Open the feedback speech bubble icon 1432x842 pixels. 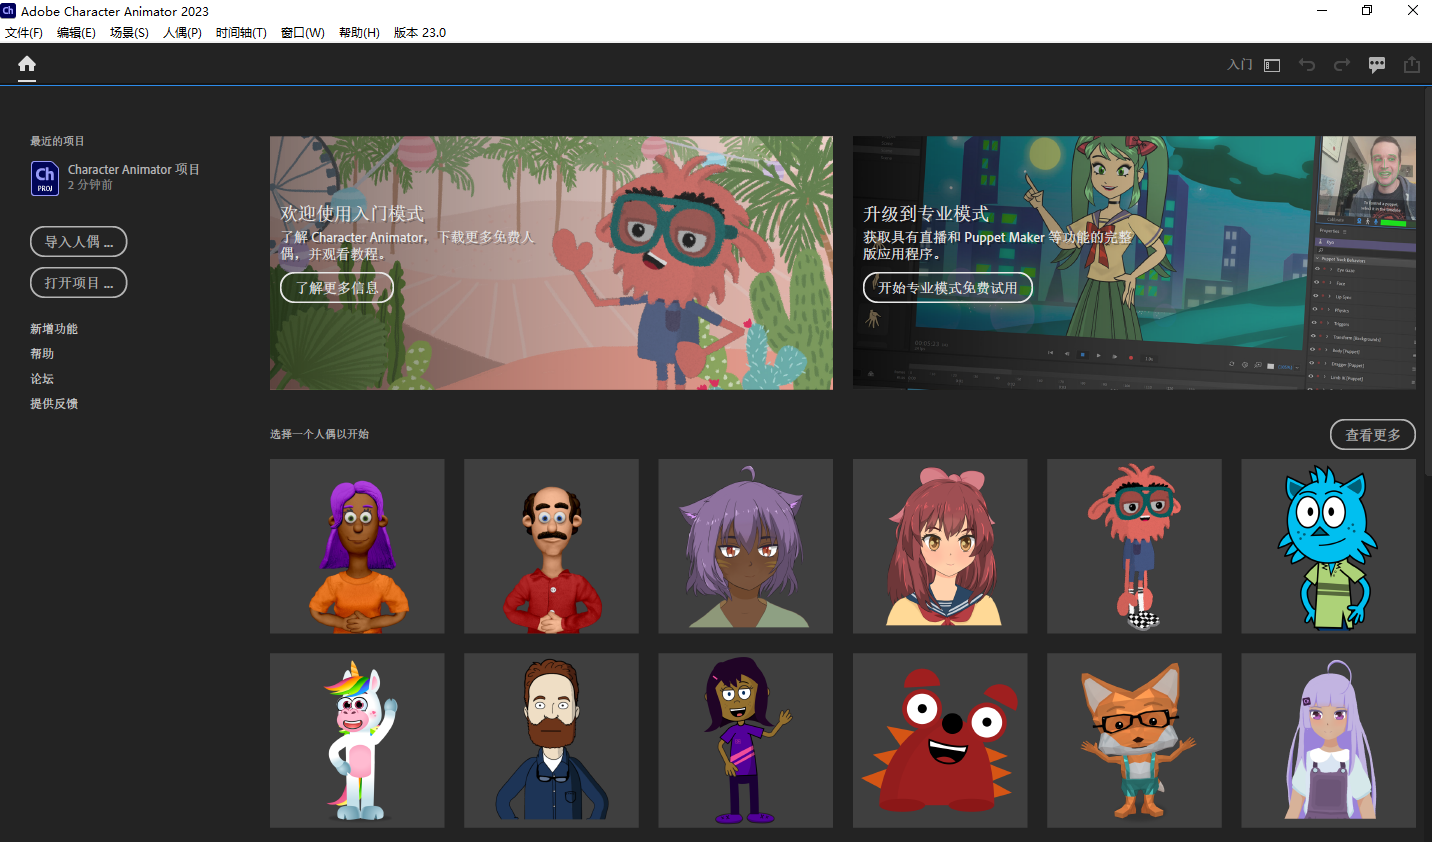pos(1377,65)
